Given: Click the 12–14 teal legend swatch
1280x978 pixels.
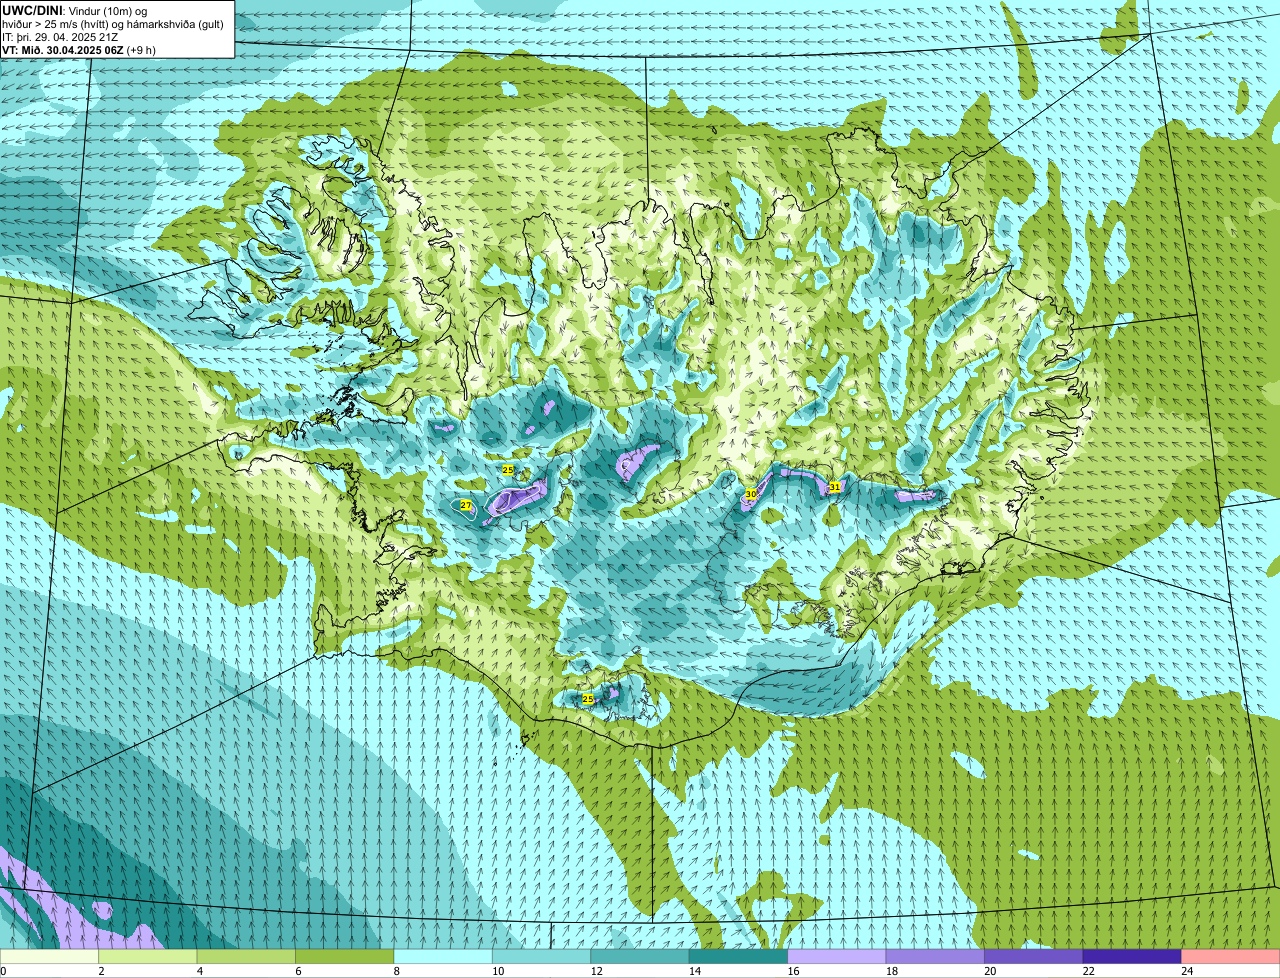Looking at the screenshot, I should coord(640,956).
